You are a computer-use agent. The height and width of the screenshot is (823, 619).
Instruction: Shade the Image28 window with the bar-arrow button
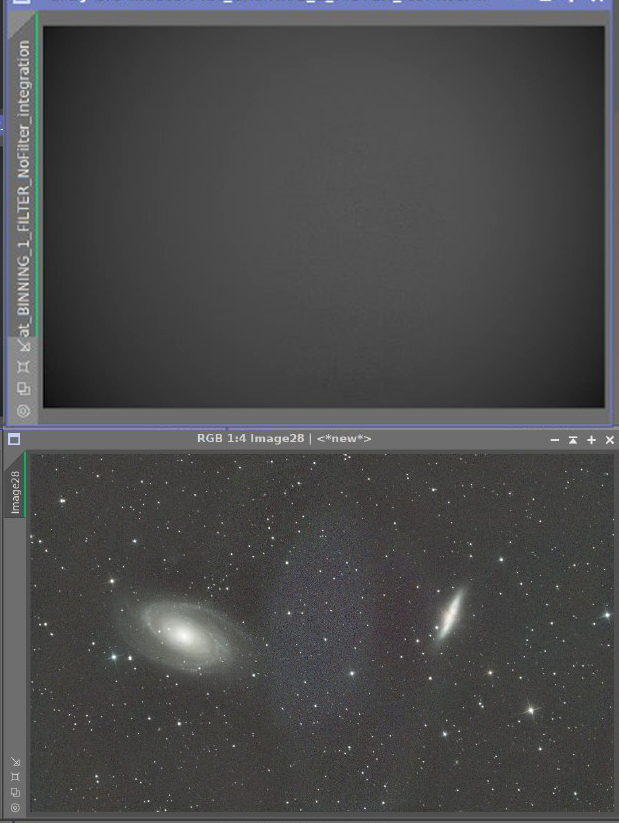573,440
